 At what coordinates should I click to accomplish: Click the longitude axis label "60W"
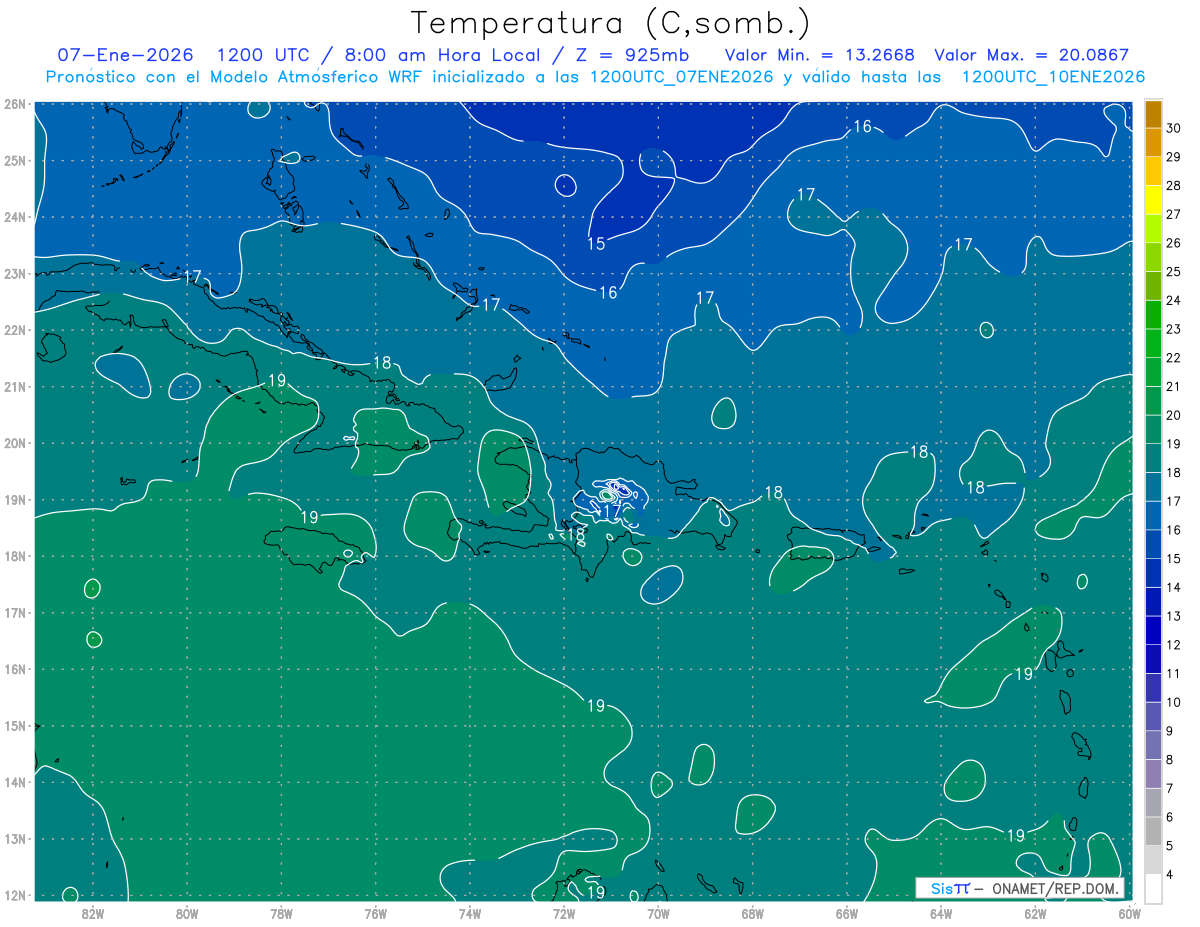[1129, 913]
